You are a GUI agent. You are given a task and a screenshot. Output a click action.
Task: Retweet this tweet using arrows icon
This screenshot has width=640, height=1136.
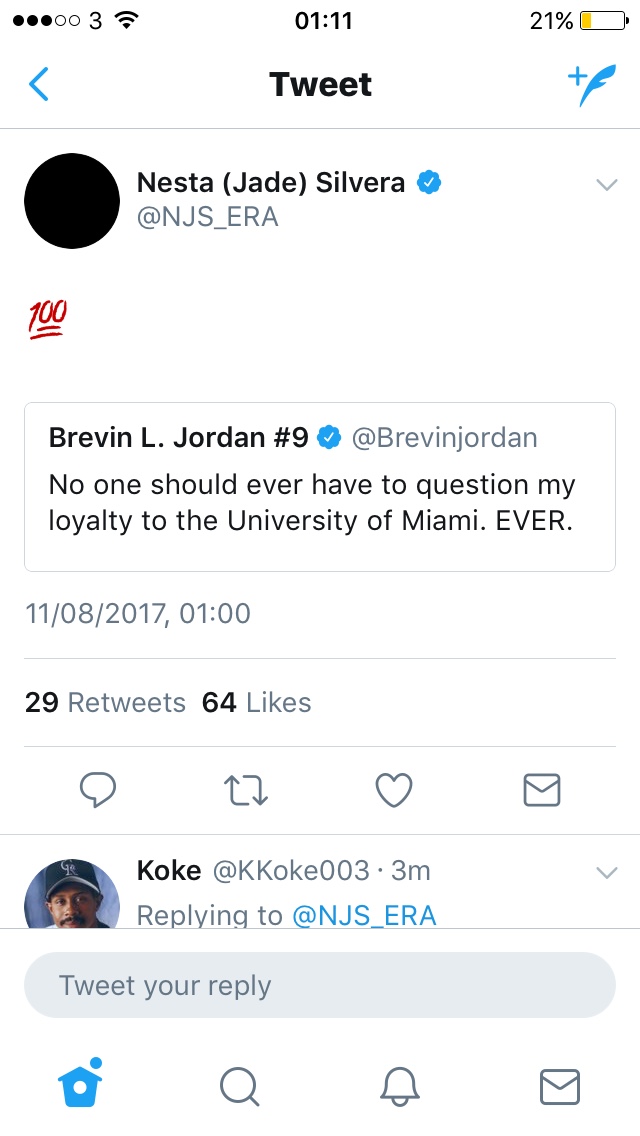pyautogui.click(x=246, y=790)
